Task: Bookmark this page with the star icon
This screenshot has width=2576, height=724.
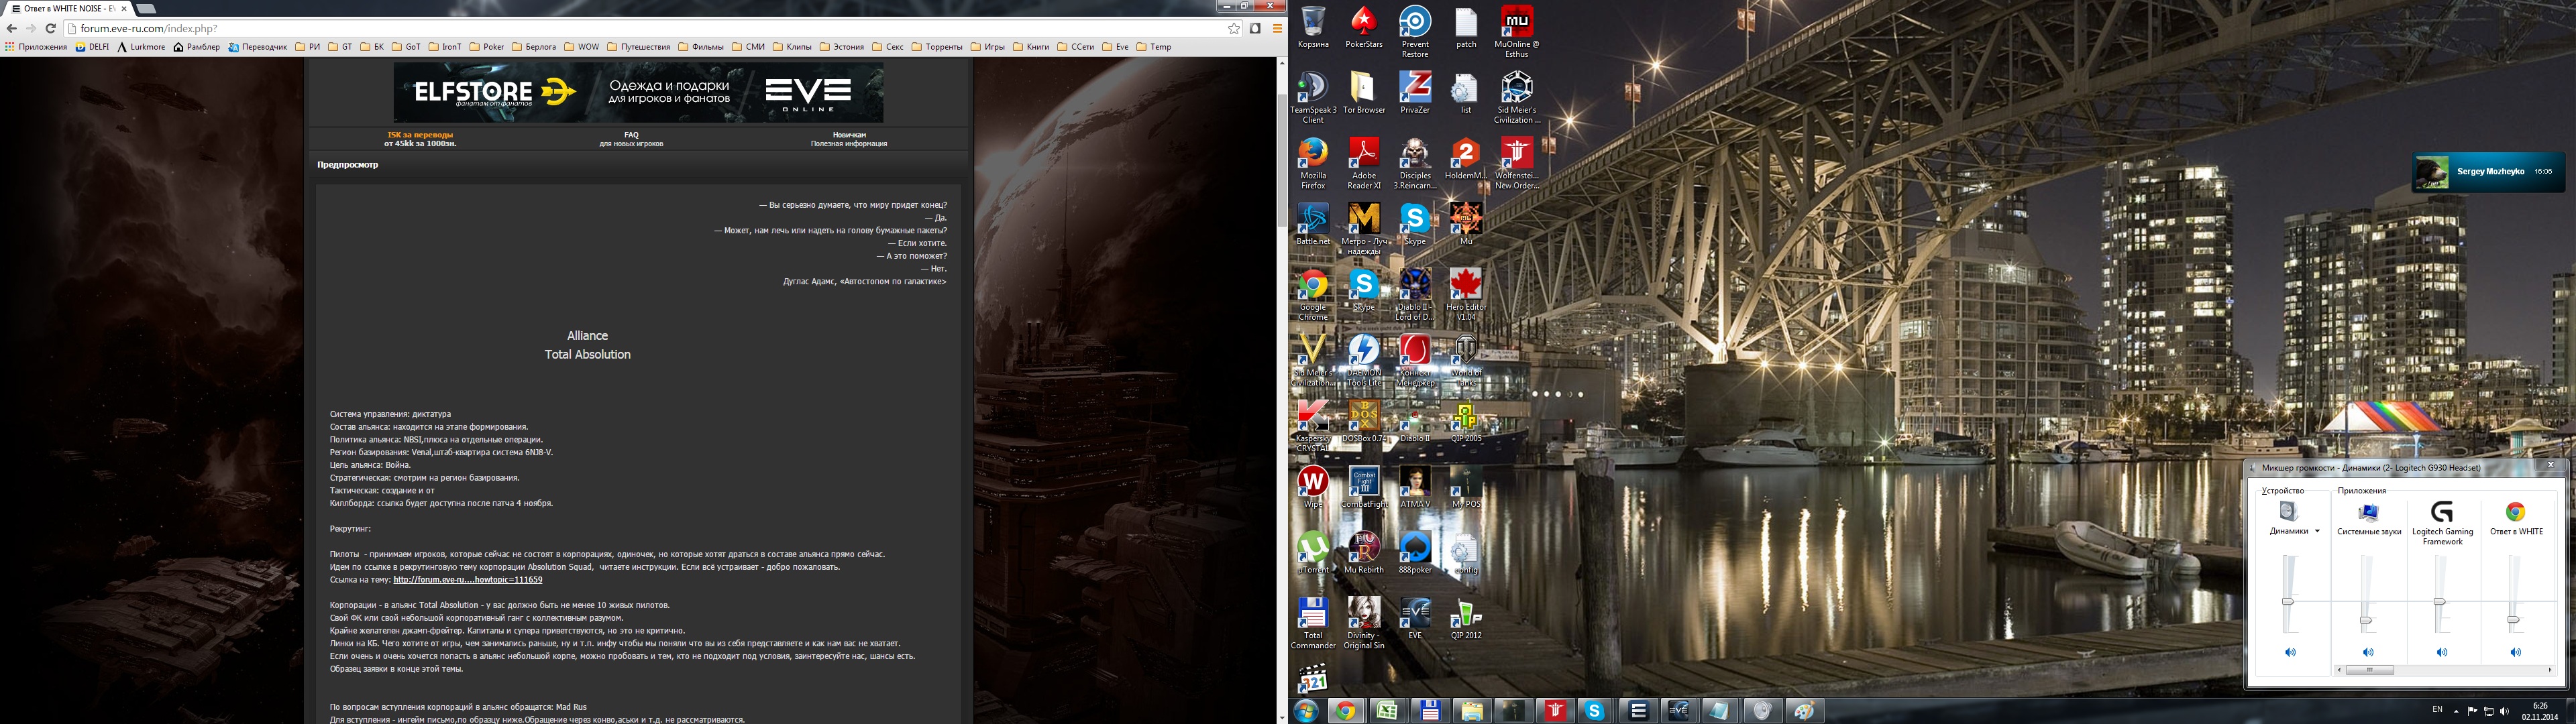Action: (x=1234, y=29)
